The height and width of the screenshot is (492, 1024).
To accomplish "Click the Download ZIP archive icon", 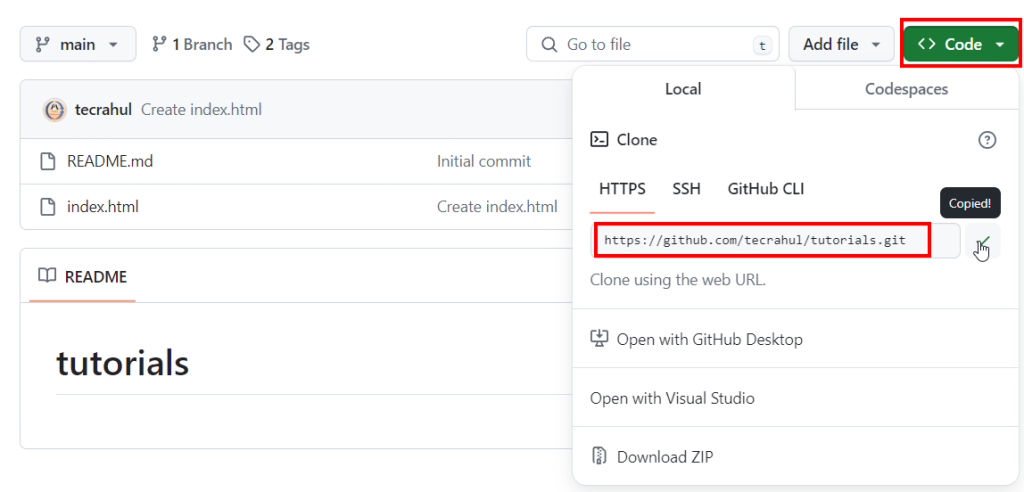I will (x=600, y=457).
